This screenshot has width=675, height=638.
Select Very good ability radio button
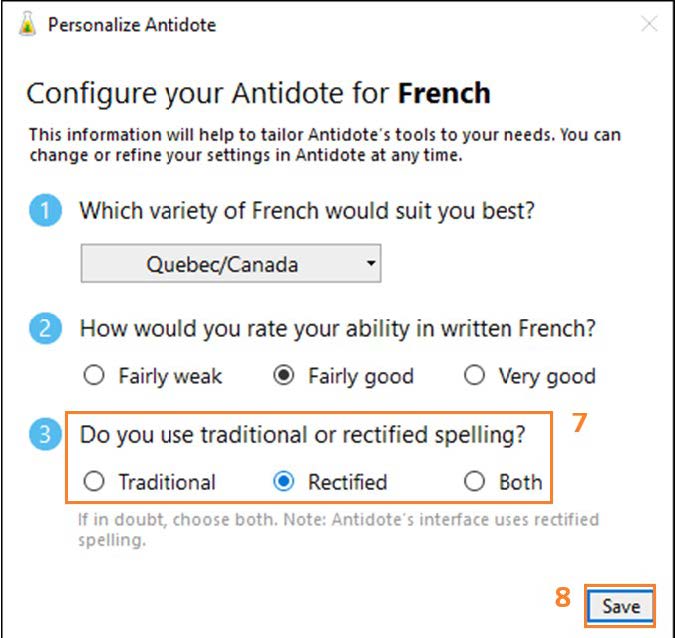click(475, 376)
